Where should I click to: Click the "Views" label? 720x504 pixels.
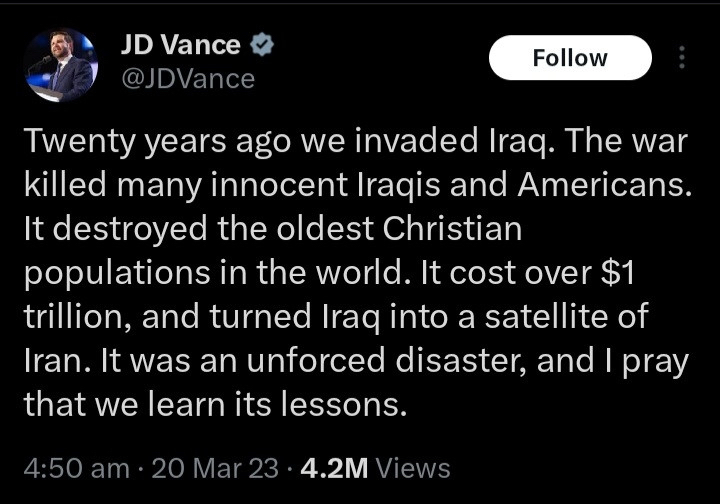(414, 467)
